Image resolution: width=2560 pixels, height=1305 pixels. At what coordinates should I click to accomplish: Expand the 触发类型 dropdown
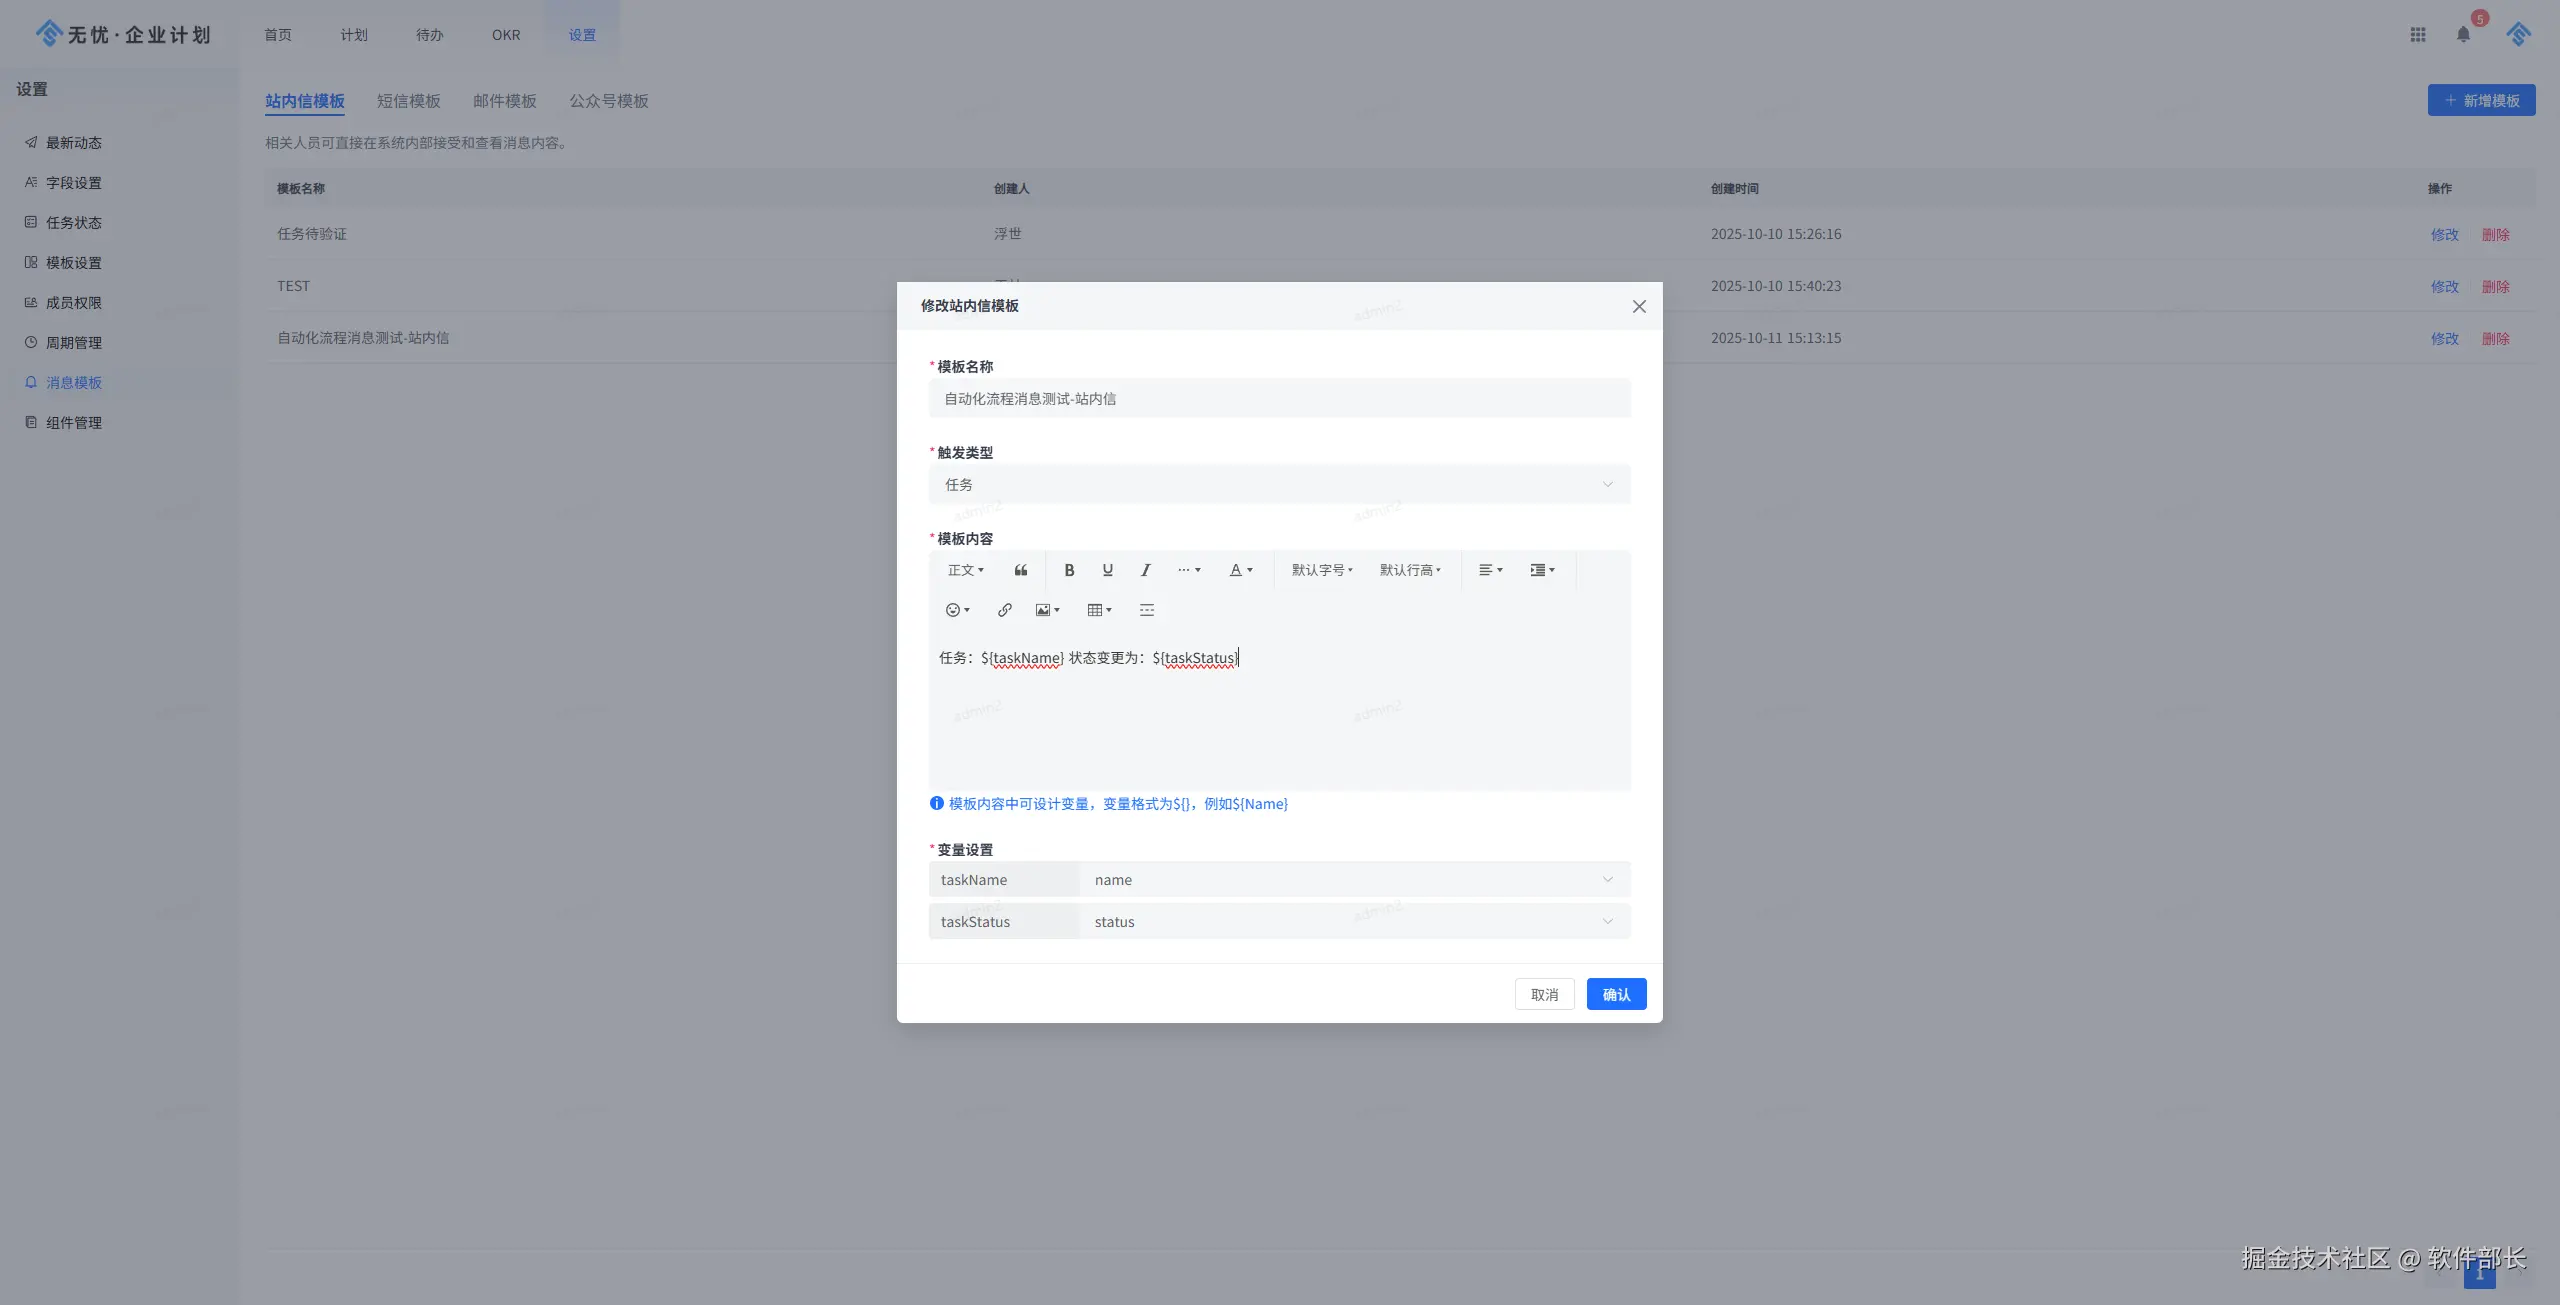[1279, 485]
